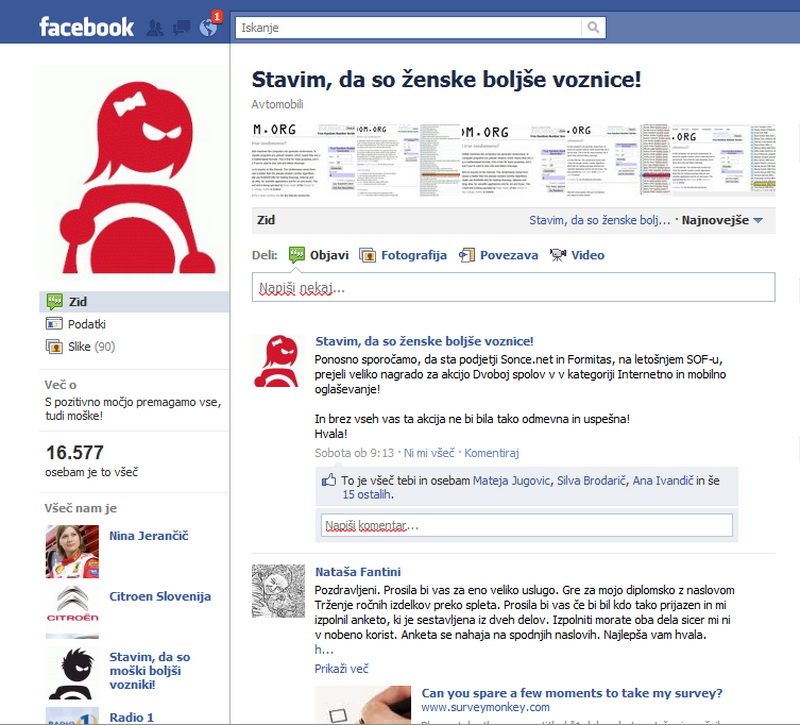Select the Zid item in sidebar
The image size is (800, 725).
(x=134, y=302)
